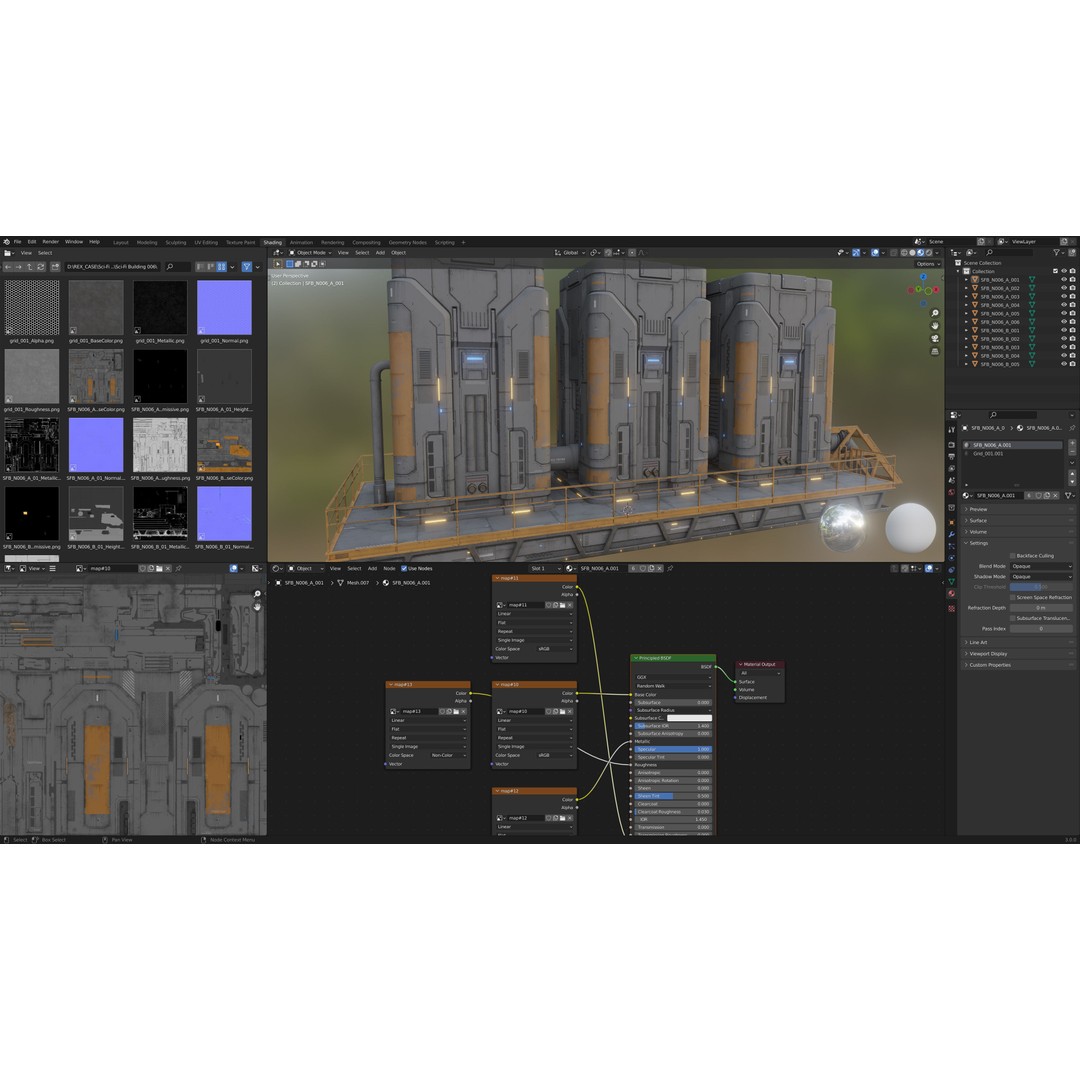Enable Backface Culling checkbox
The width and height of the screenshot is (1080, 1080).
click(1012, 556)
